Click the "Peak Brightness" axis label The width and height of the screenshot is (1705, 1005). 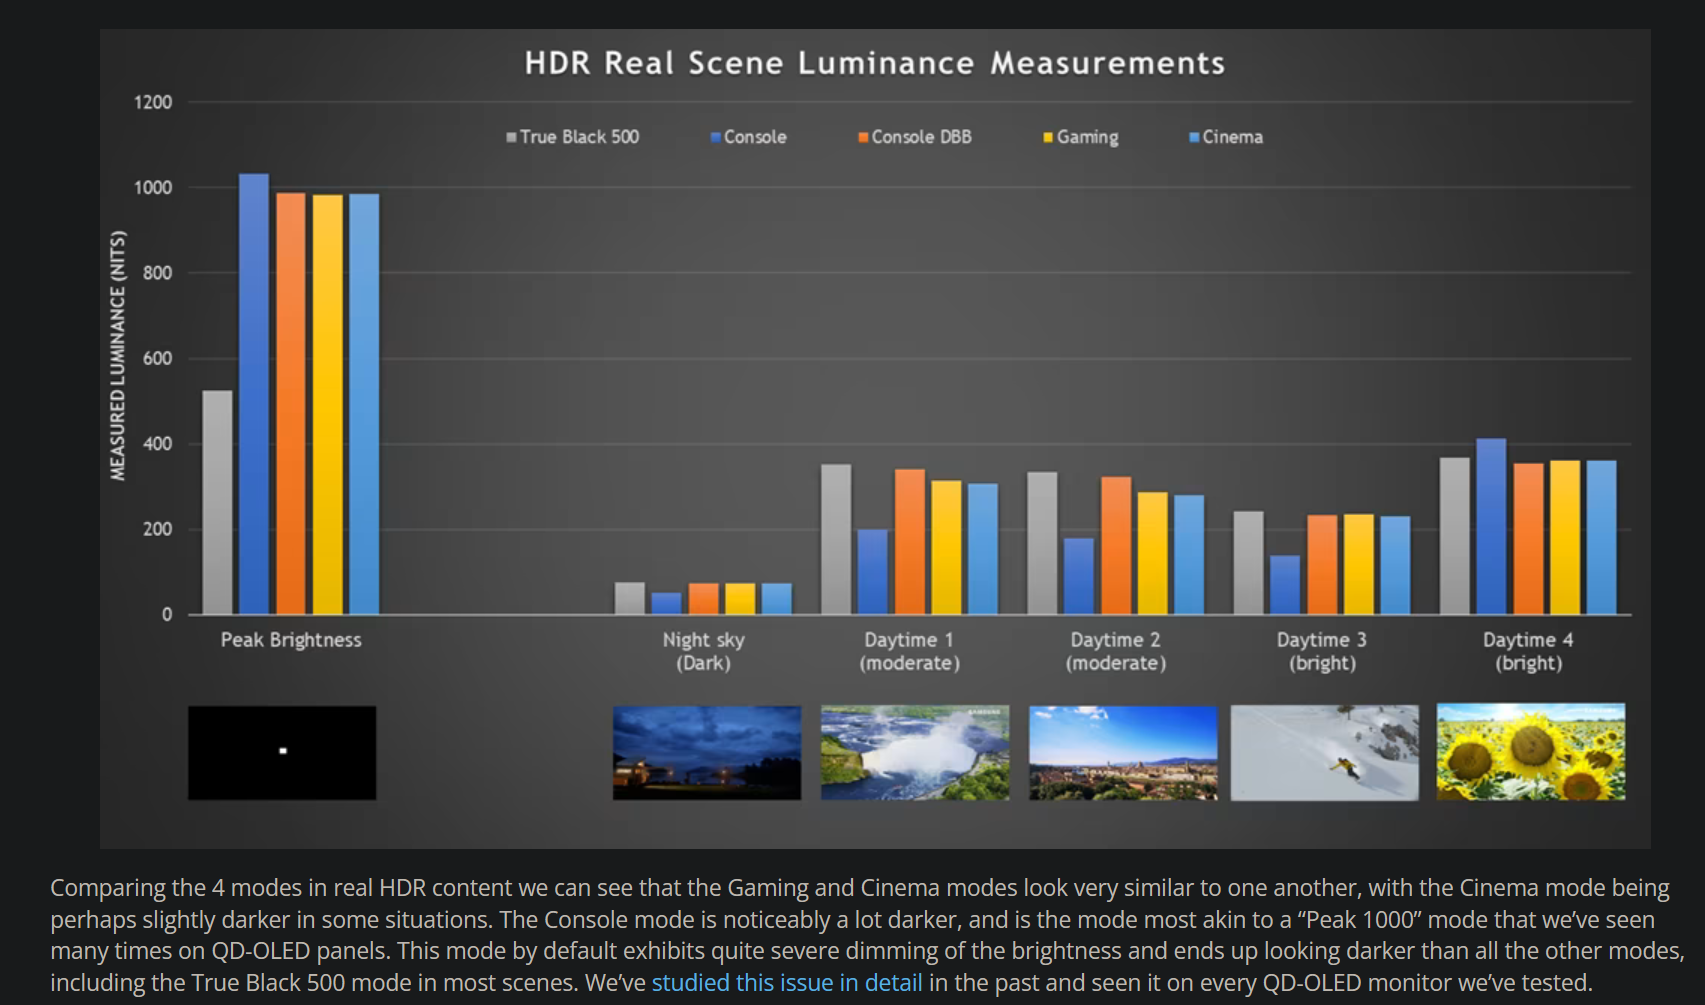click(x=291, y=640)
